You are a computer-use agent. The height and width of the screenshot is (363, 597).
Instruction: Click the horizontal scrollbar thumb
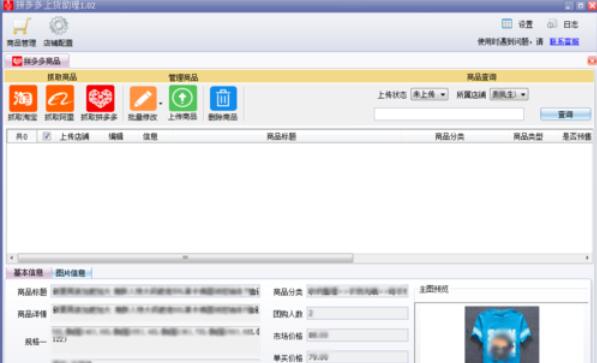pos(185,258)
